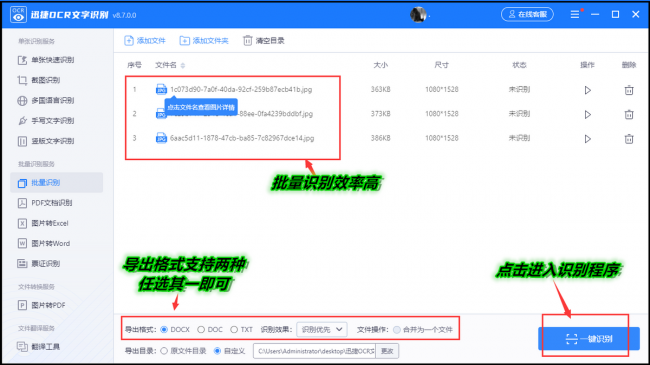Click the user avatar in title bar

[418, 15]
